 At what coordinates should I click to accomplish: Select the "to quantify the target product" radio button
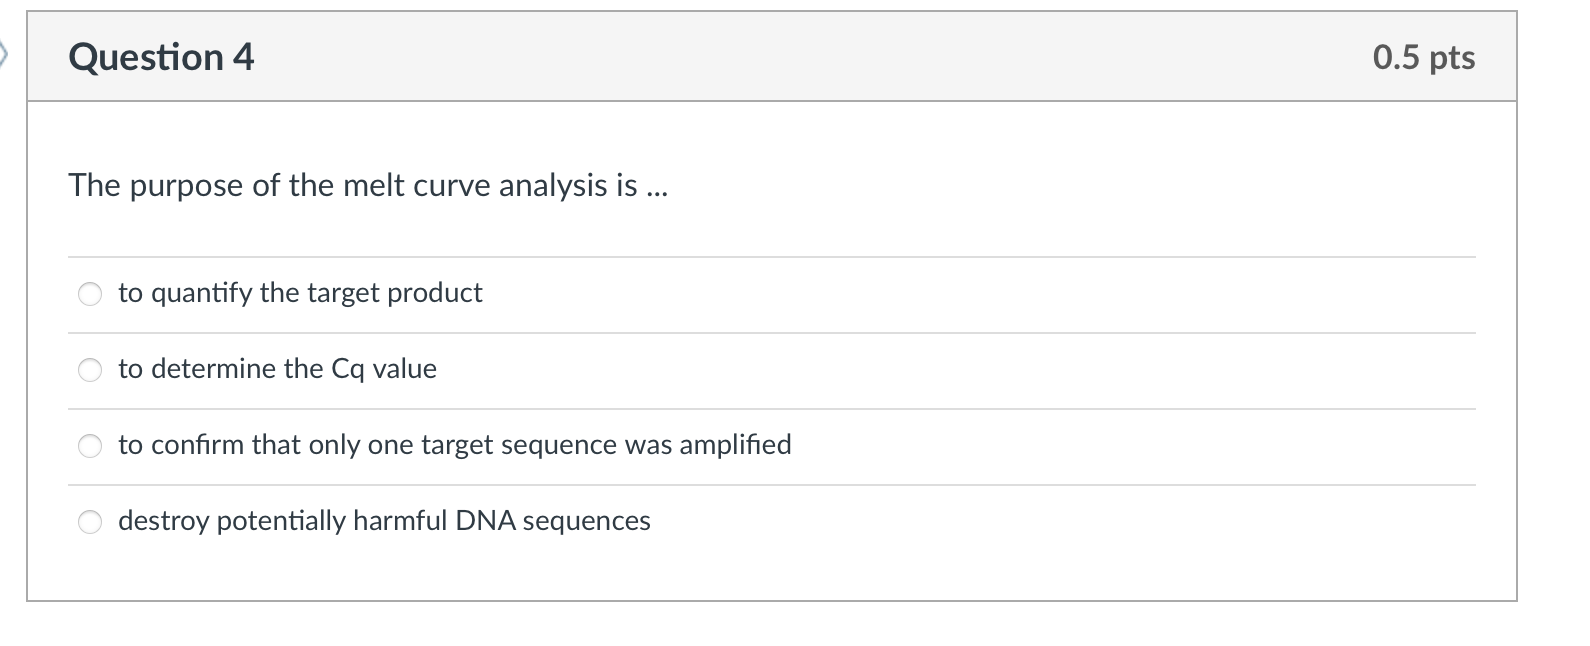pos(90,294)
